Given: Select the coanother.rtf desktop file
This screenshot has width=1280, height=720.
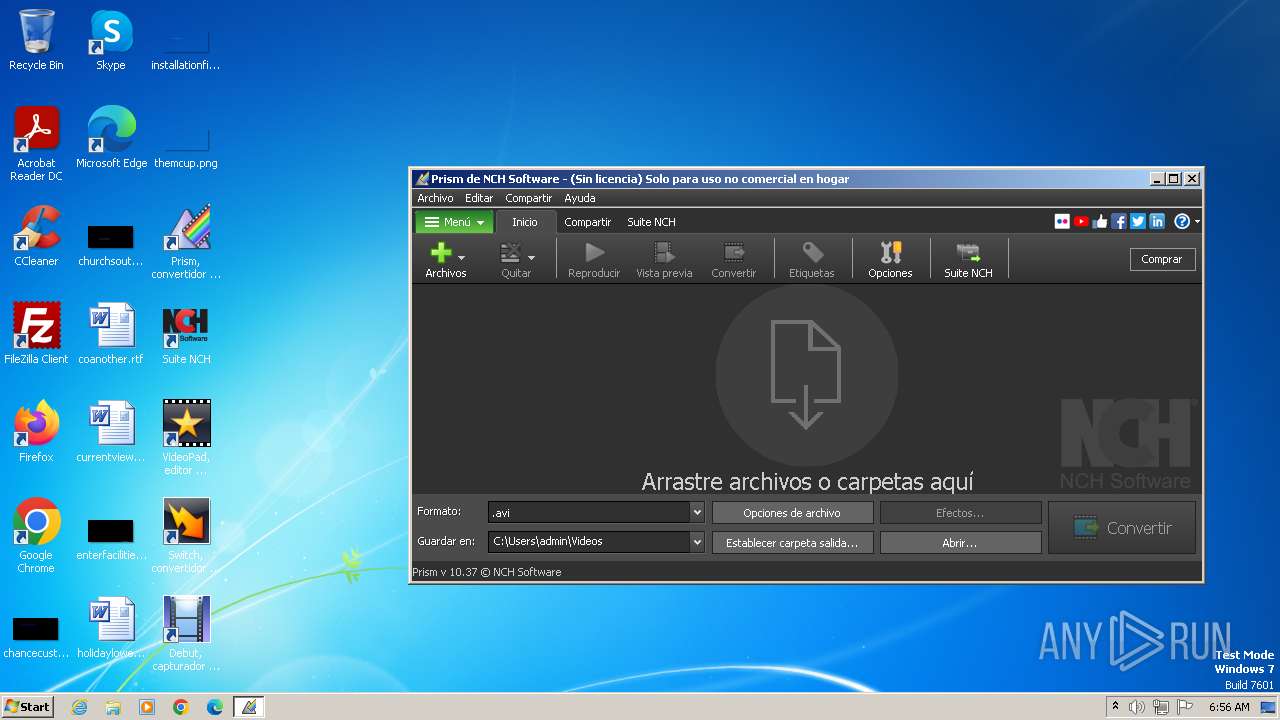Looking at the screenshot, I should point(111,333).
